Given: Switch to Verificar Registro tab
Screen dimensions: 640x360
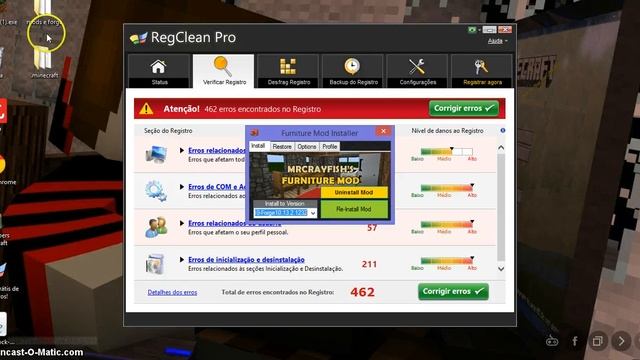Looking at the screenshot, I should 224,71.
